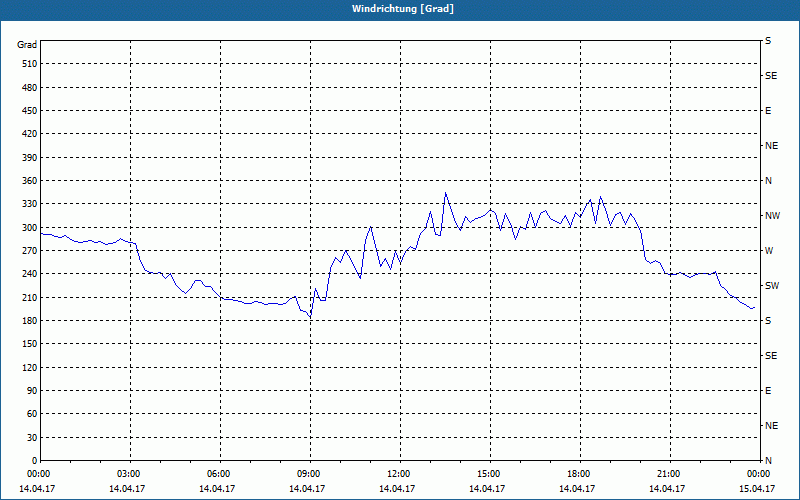Select the 510 y-axis value
The image size is (800, 500).
click(30, 64)
